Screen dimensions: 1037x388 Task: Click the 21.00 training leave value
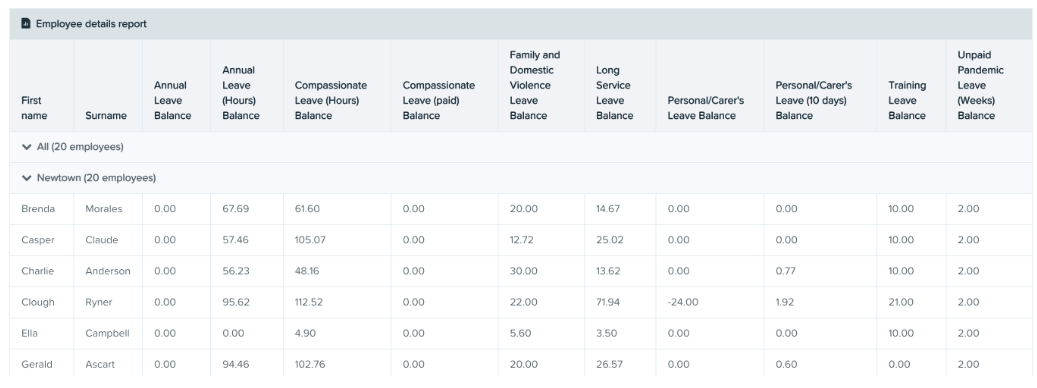coord(900,302)
